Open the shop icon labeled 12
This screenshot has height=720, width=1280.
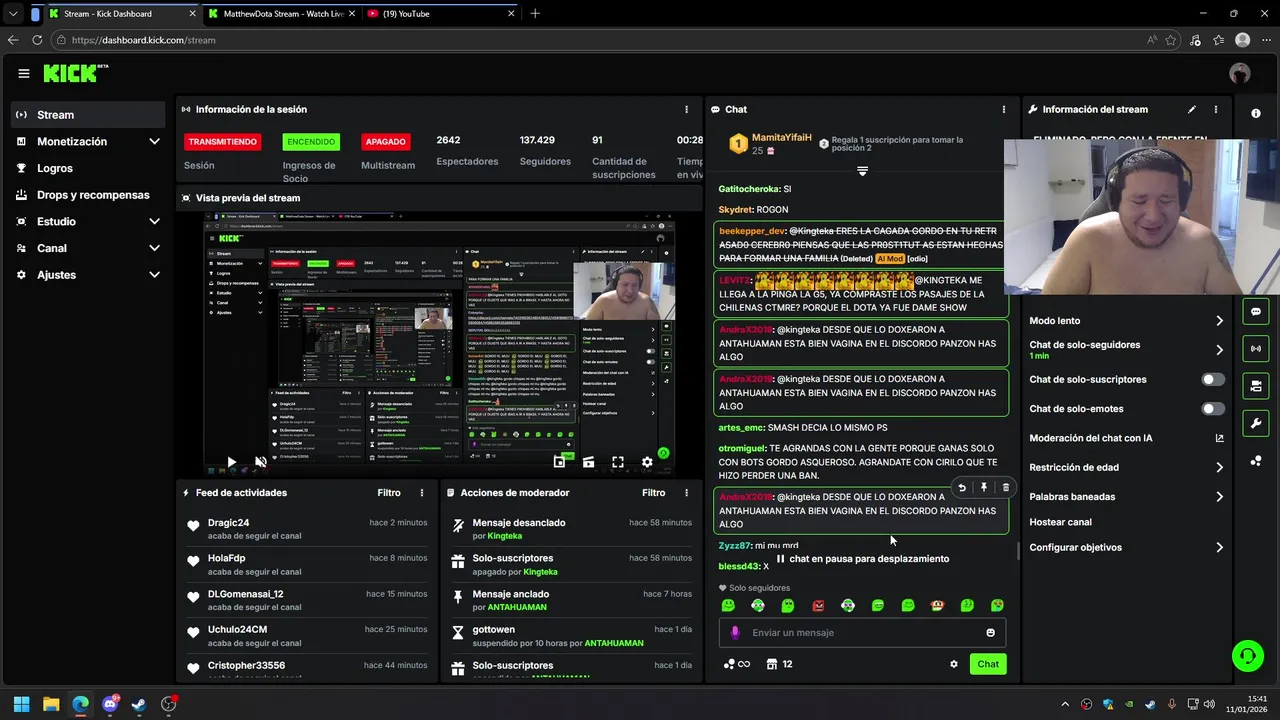779,664
